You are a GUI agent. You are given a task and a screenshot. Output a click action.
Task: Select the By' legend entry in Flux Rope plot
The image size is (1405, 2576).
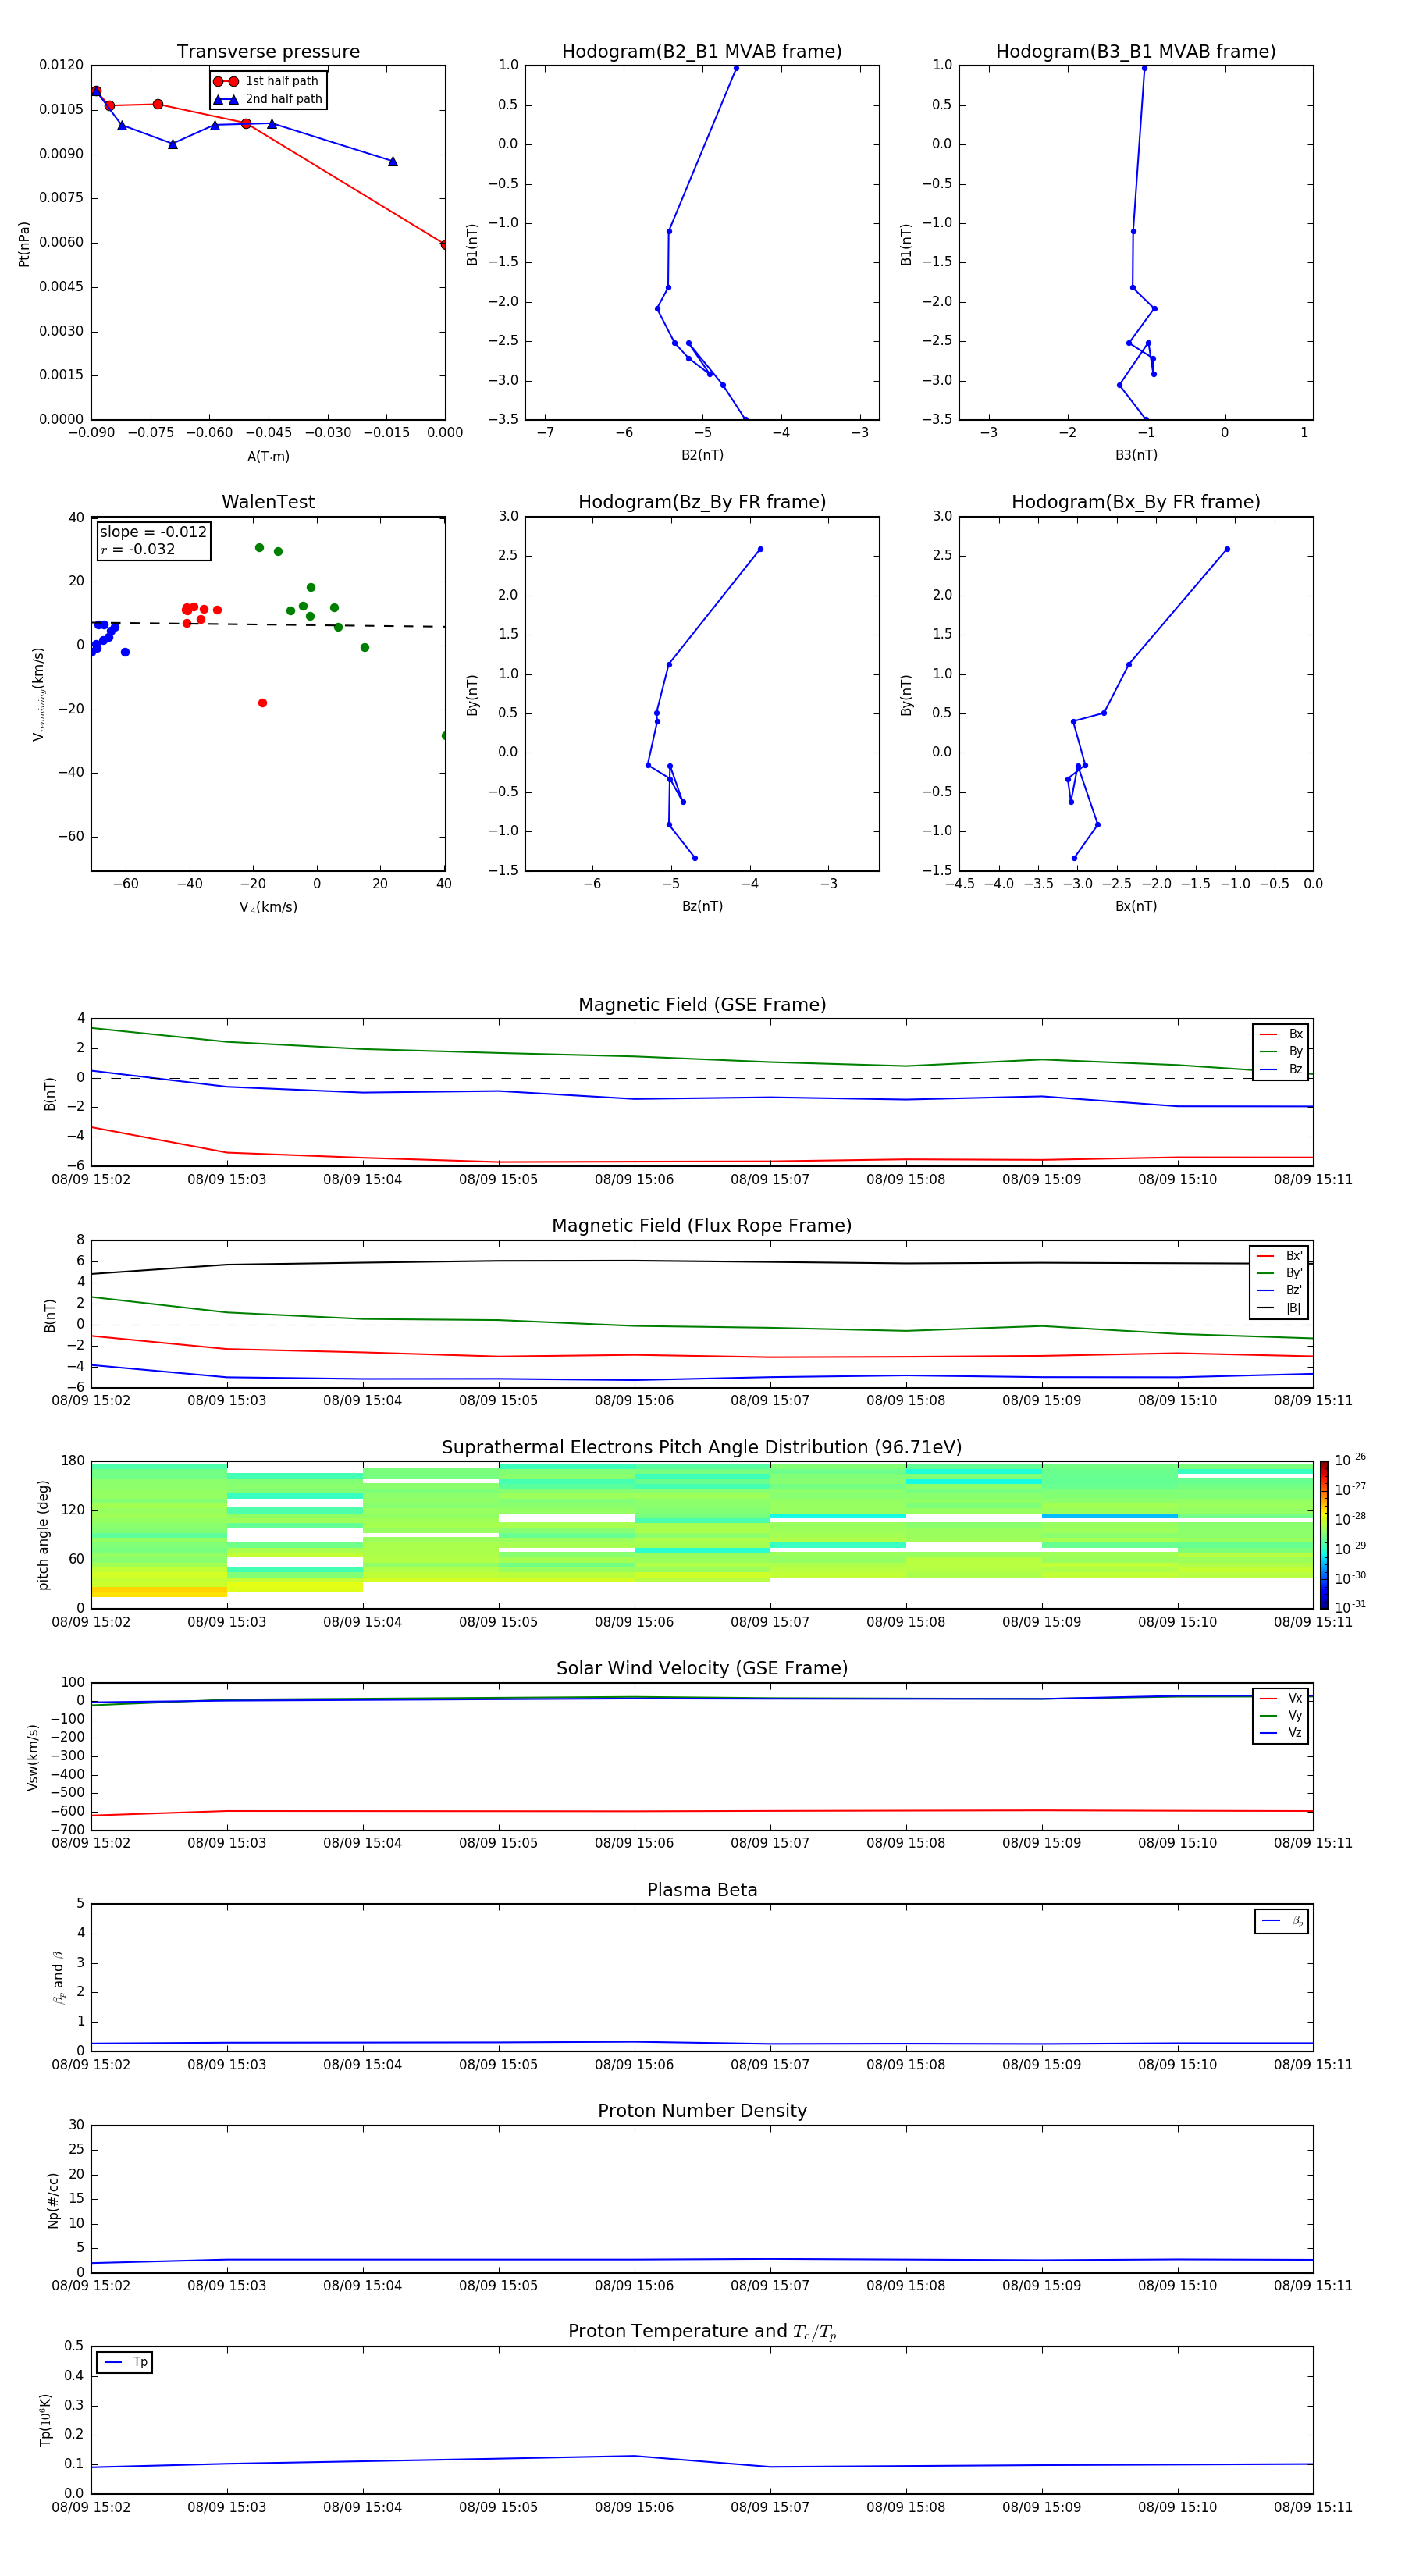click(1279, 1273)
